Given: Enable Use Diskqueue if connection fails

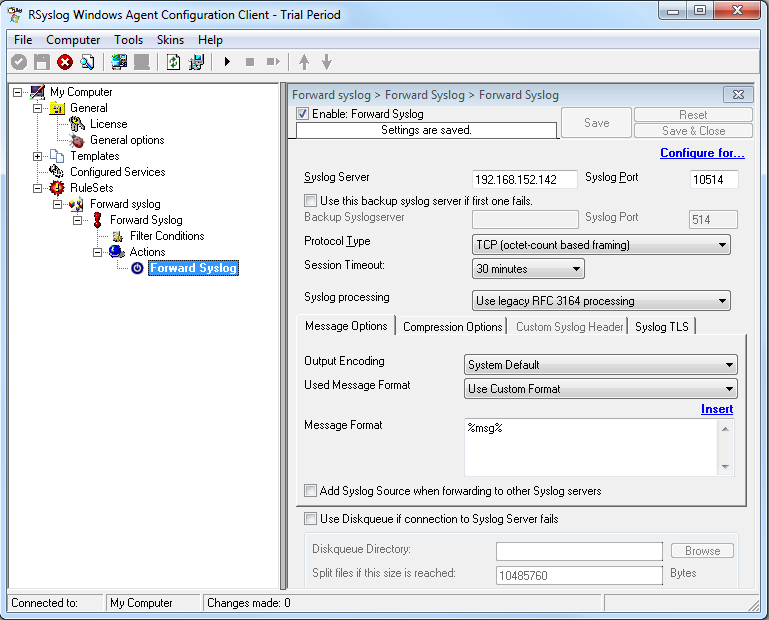Looking at the screenshot, I should pos(310,518).
